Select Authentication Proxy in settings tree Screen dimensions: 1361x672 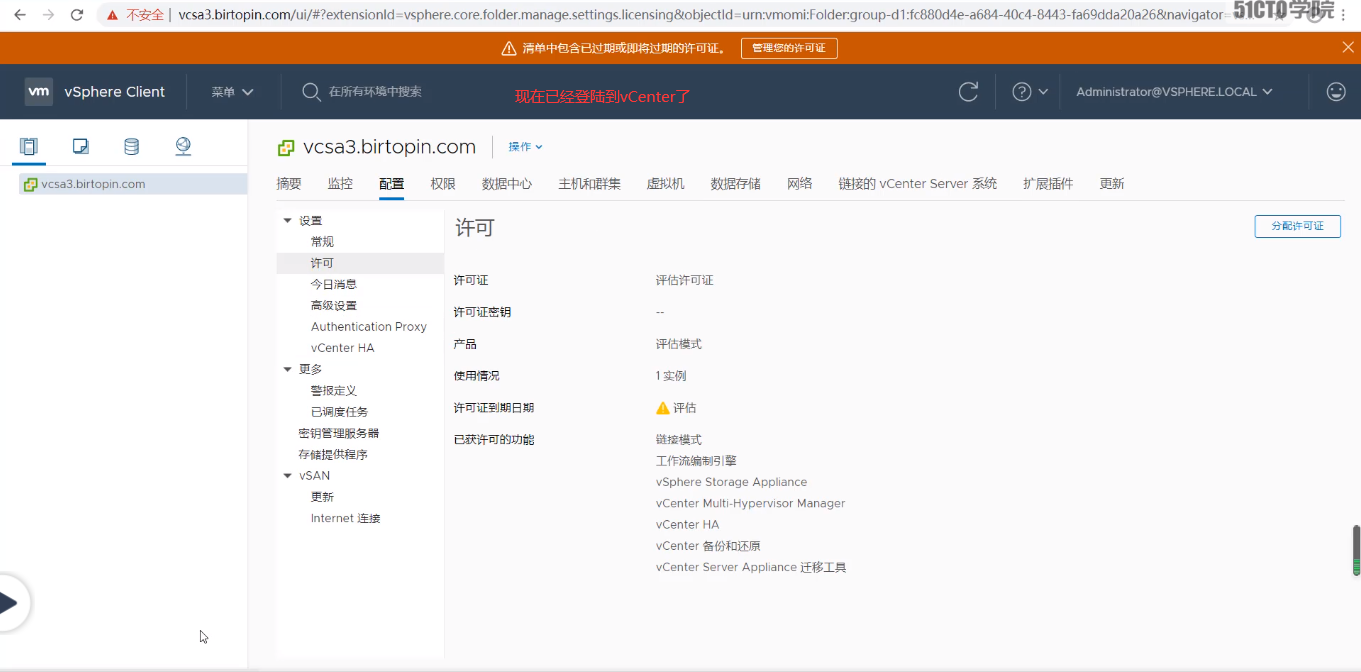369,327
